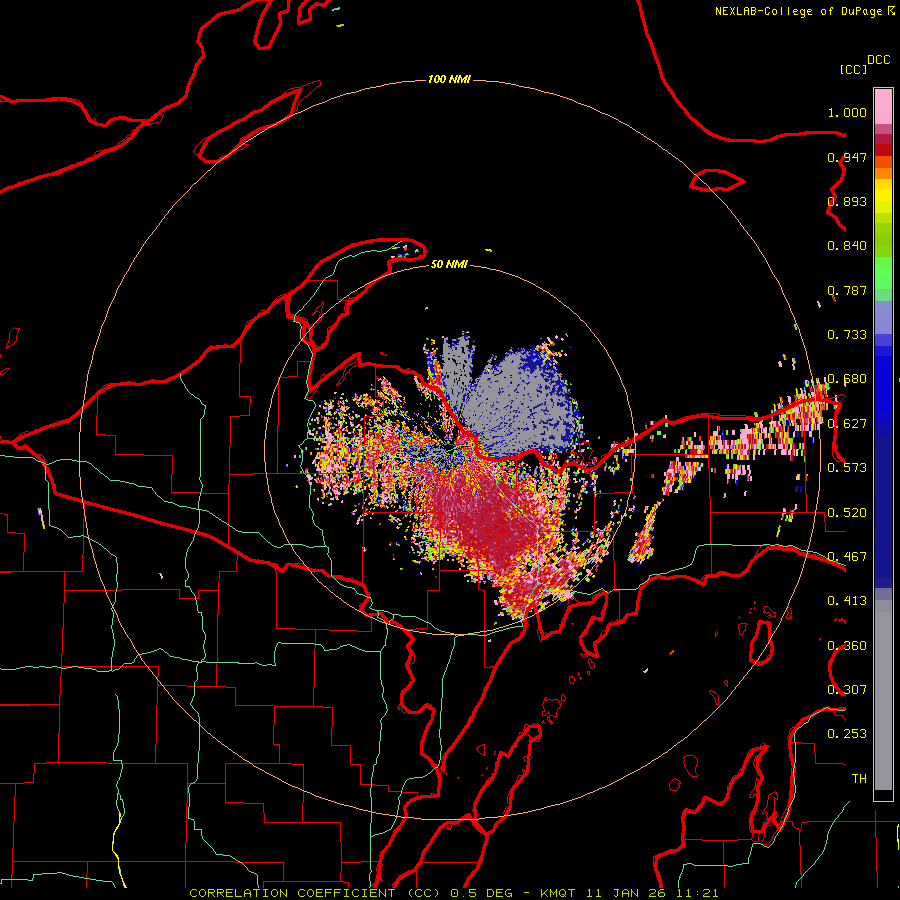Click the 0.733 color scale value
The height and width of the screenshot is (900, 900).
(x=847, y=335)
